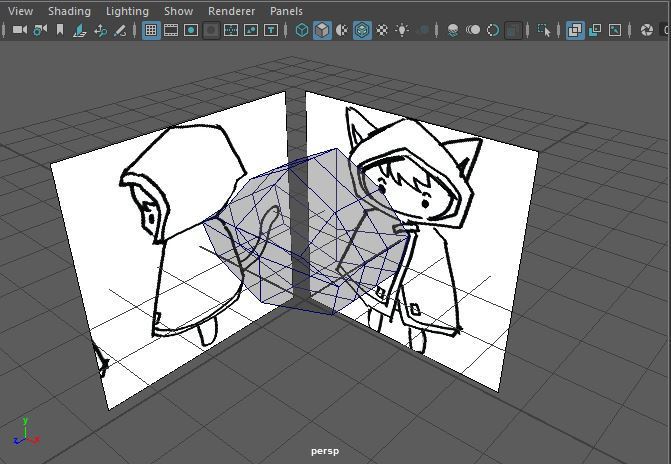Open the Show menu
This screenshot has height=464, width=671.
pos(178,11)
